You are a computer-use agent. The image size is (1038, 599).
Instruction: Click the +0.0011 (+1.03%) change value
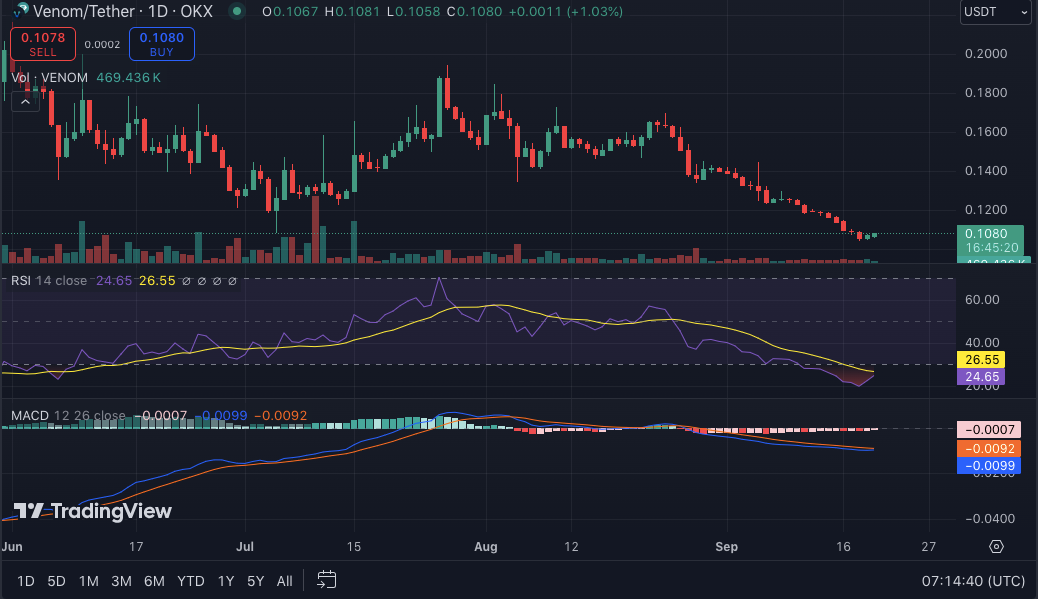[x=565, y=11]
